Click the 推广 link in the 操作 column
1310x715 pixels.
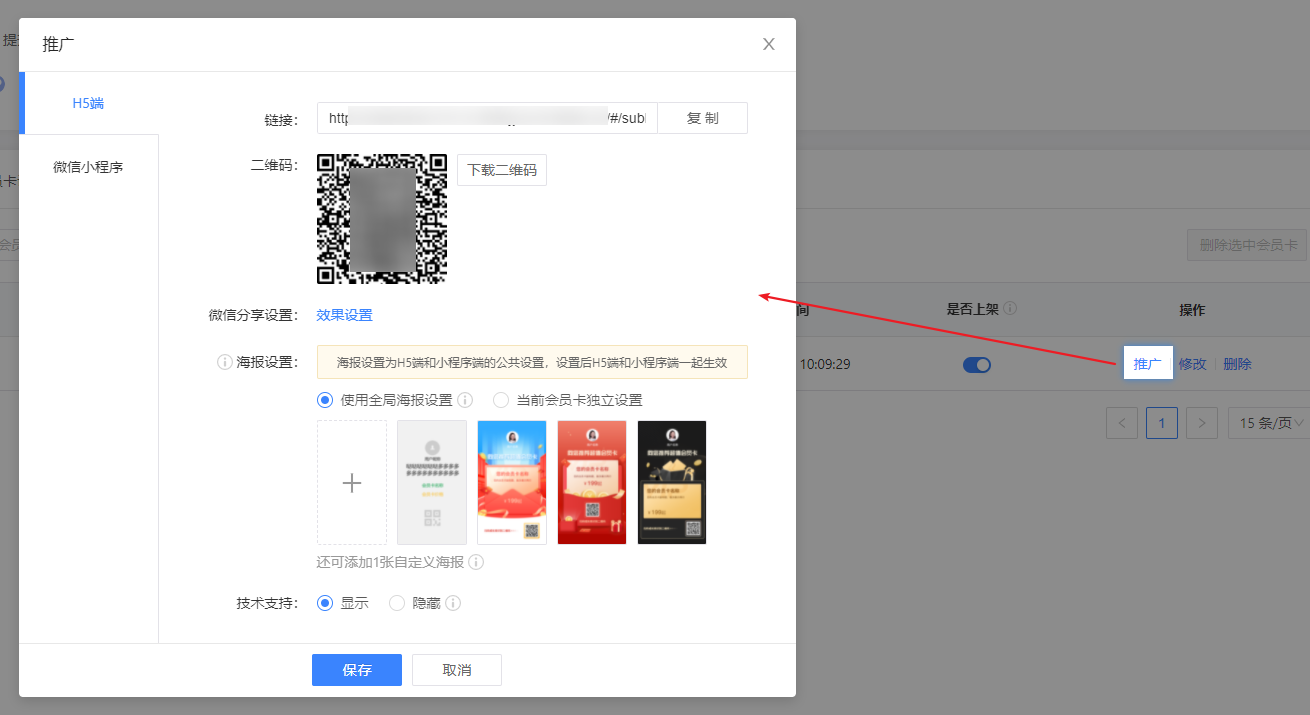click(1148, 364)
